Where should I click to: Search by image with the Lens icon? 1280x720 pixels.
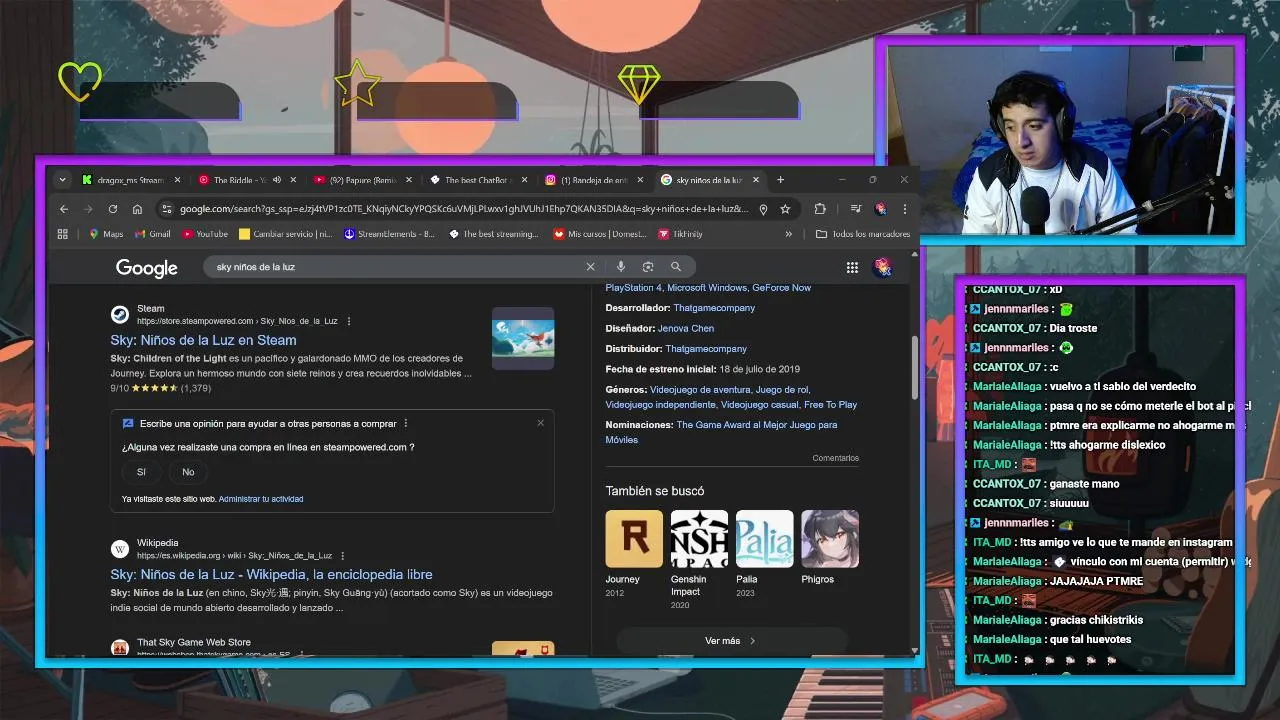click(648, 267)
